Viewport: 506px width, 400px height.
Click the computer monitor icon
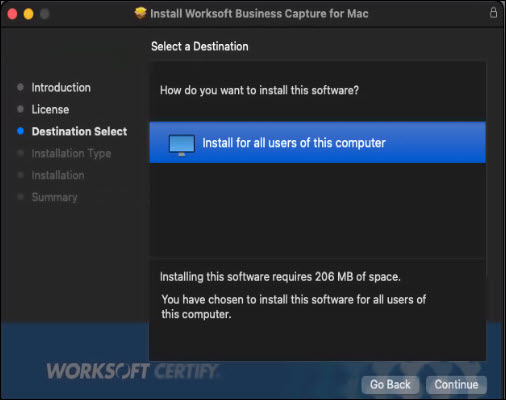coord(182,145)
